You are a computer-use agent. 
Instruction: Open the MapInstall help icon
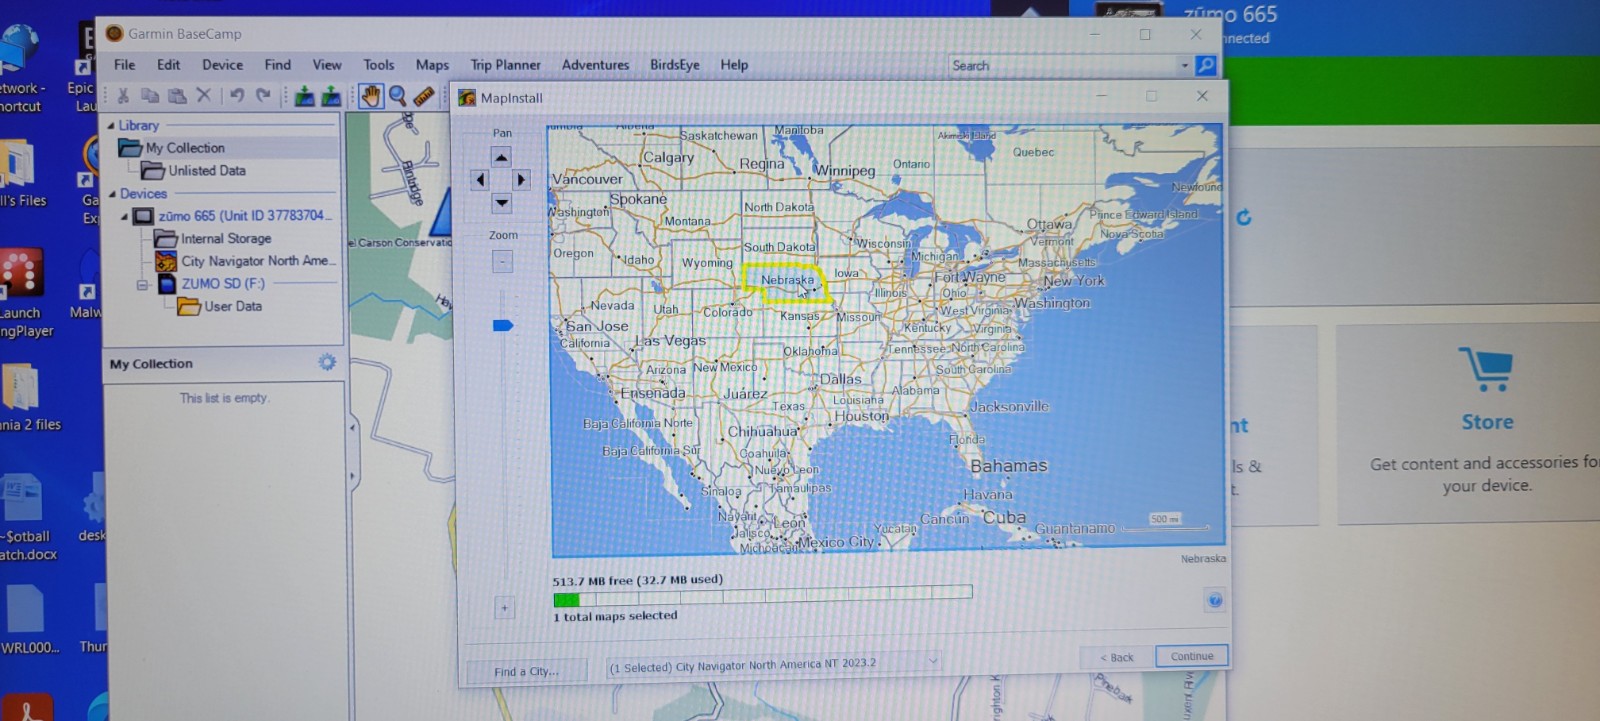coord(1214,600)
